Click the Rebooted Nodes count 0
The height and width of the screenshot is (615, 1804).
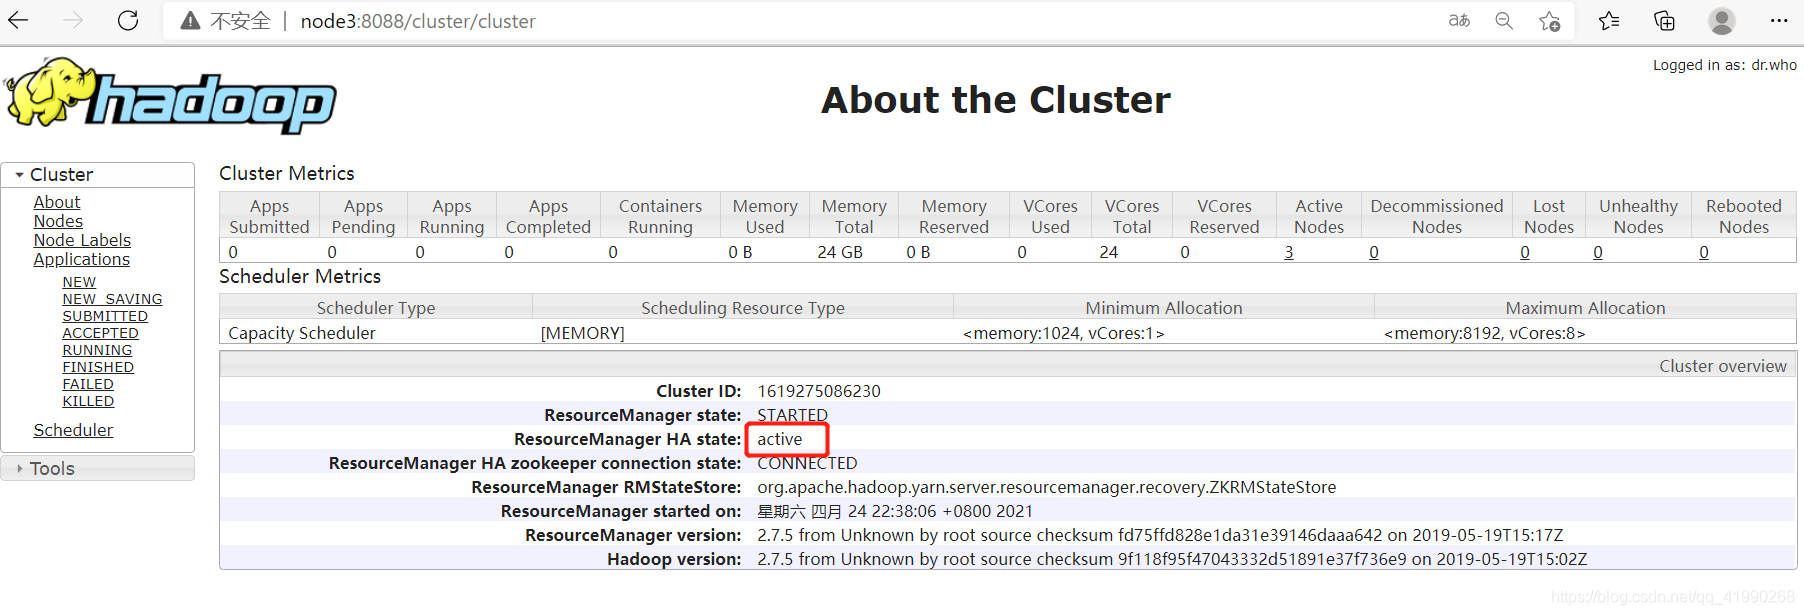(x=1704, y=252)
